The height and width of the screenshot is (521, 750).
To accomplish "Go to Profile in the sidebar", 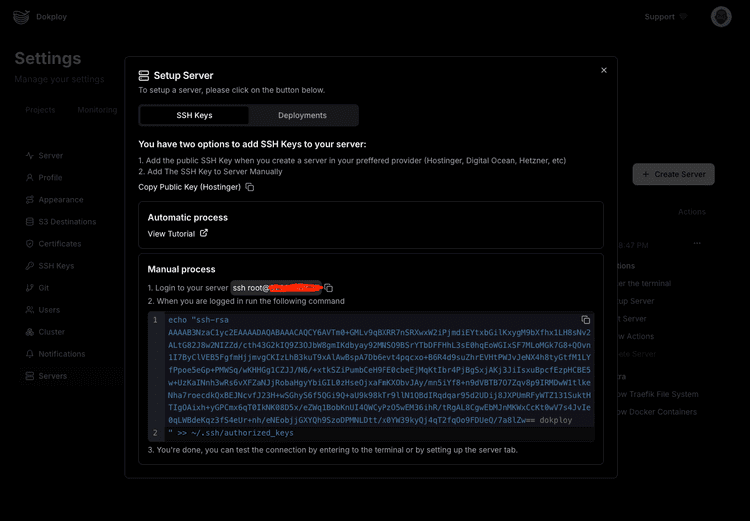I will [x=50, y=178].
